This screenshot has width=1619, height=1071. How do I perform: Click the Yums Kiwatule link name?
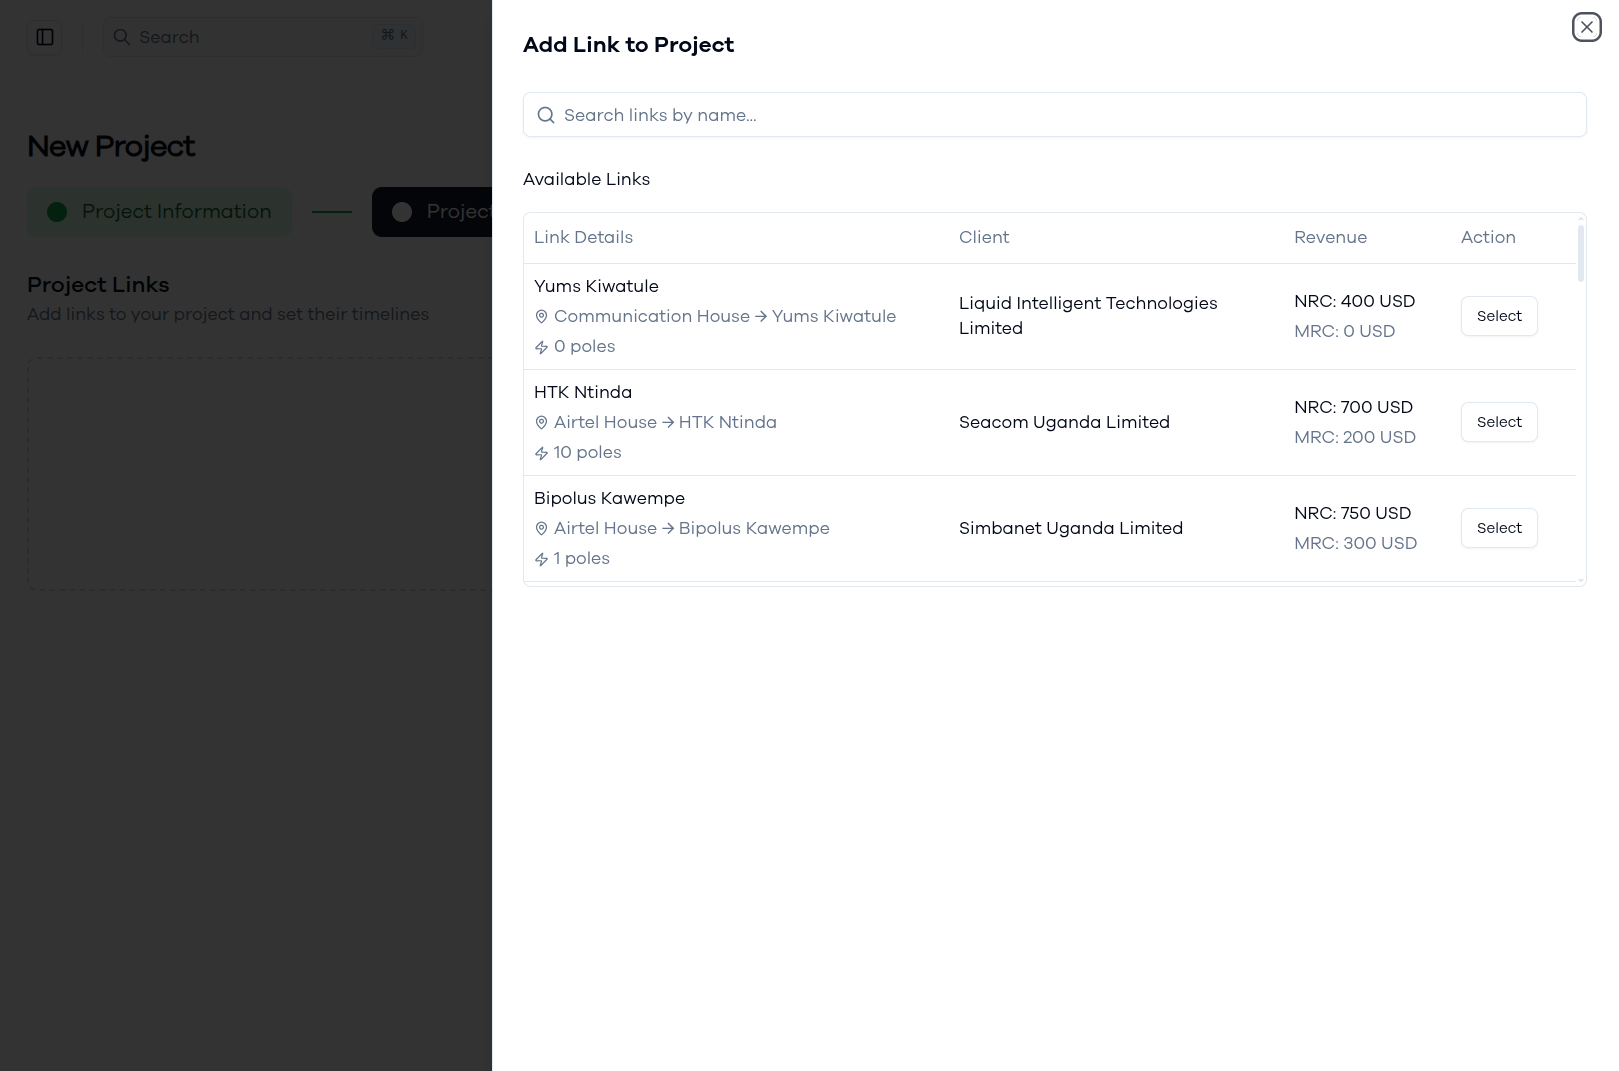(x=596, y=286)
